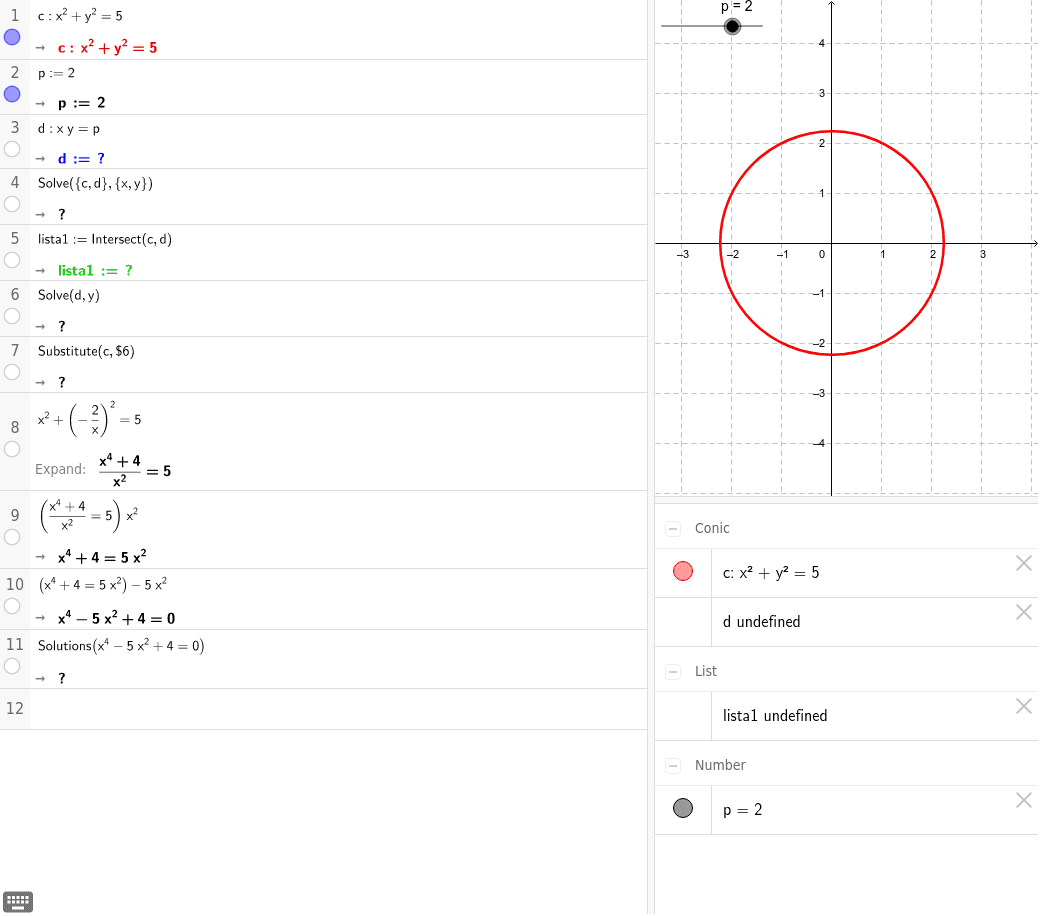Viewport: 1040px width, 916px height.
Task: Click input 'lista1 := Intersect(c, d)'
Action: [105, 239]
